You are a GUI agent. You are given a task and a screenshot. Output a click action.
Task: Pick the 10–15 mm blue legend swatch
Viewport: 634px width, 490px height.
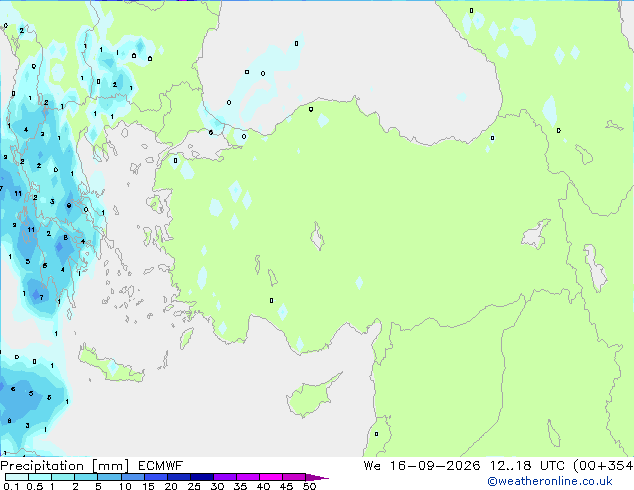point(133,477)
